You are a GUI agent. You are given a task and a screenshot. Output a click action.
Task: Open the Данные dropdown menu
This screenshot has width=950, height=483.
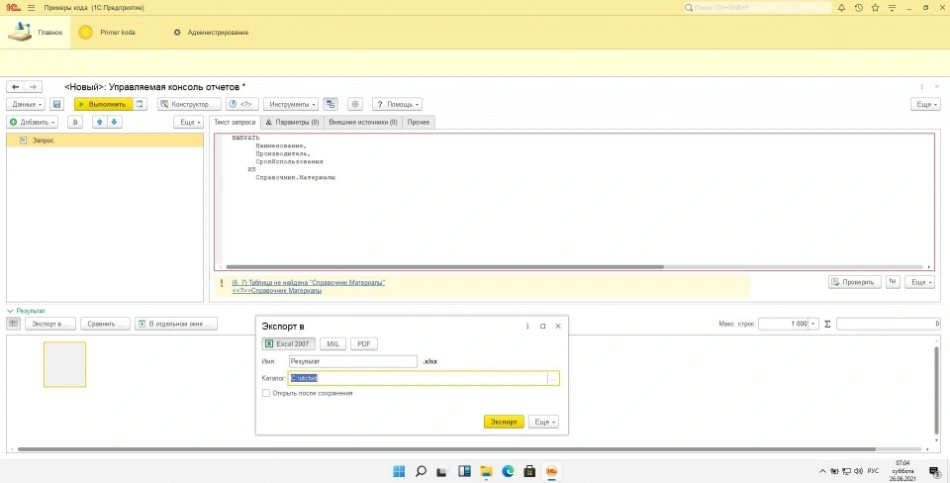25,104
